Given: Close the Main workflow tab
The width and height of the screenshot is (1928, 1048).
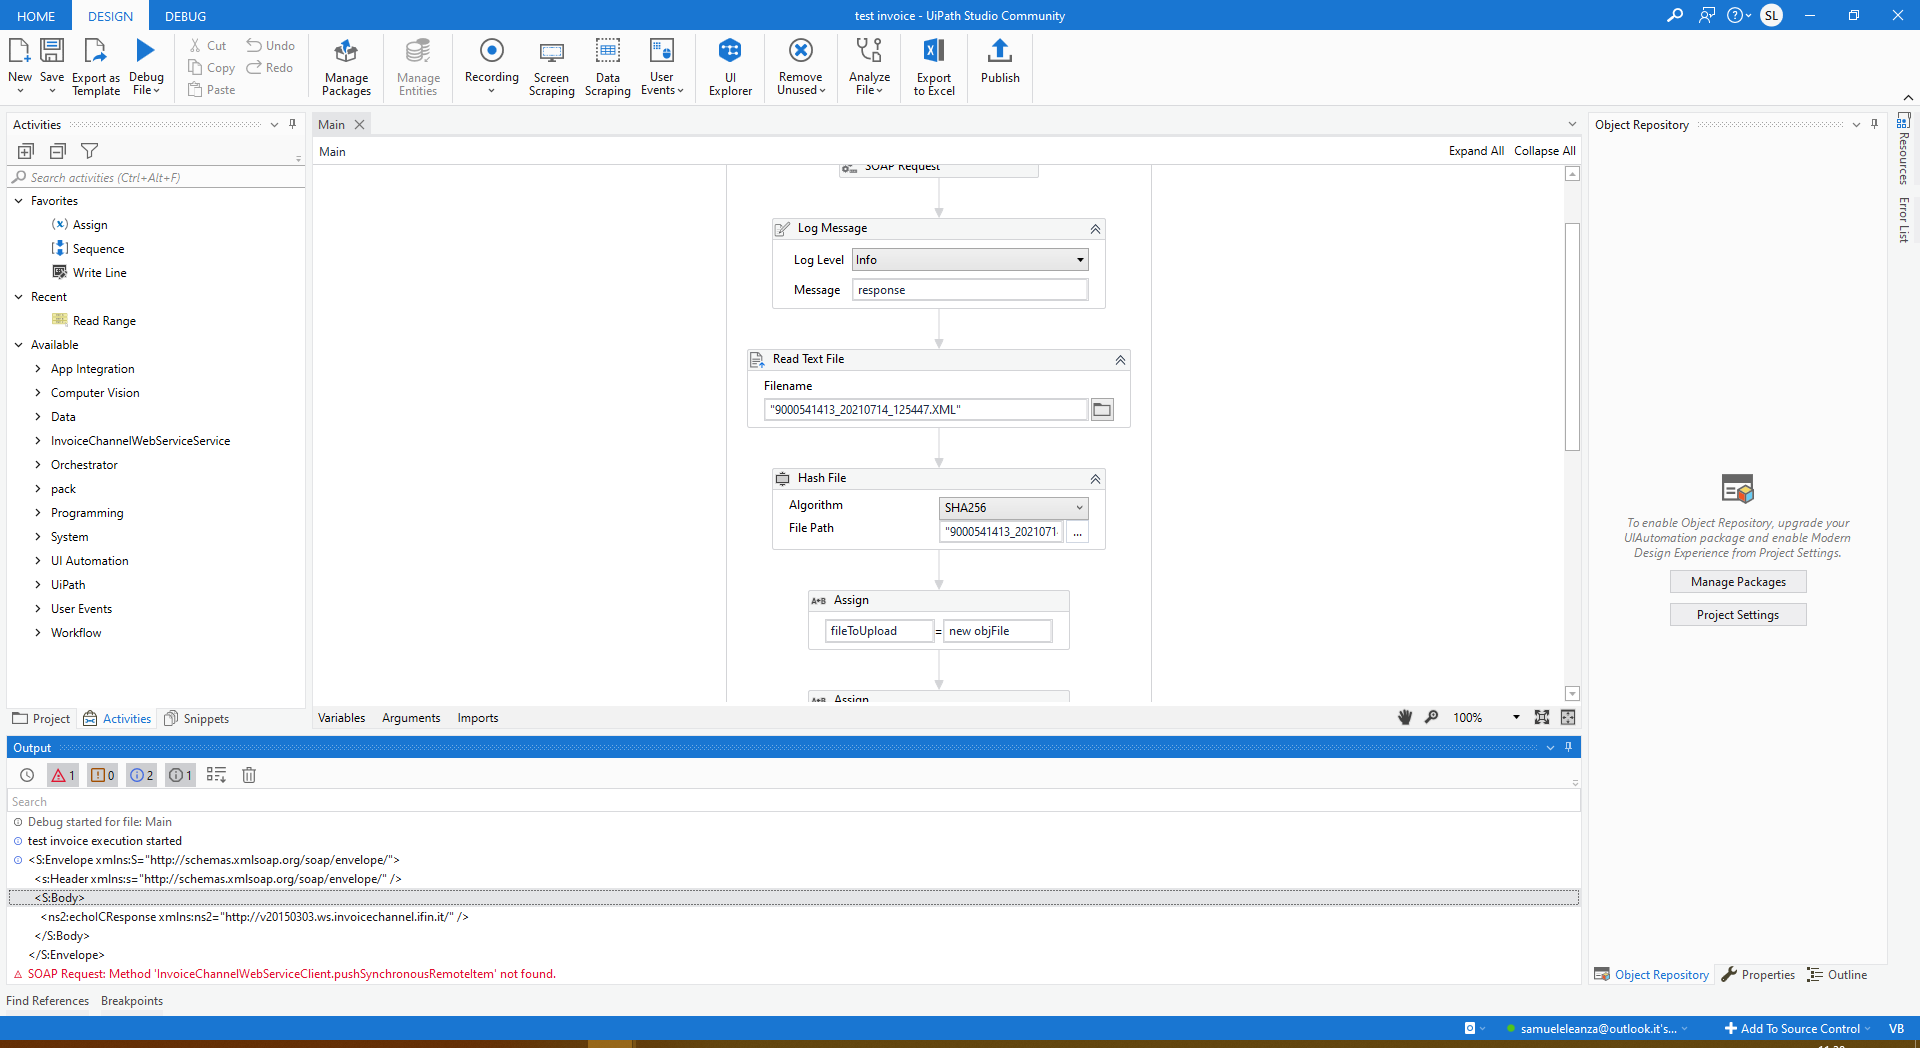Looking at the screenshot, I should (x=359, y=125).
